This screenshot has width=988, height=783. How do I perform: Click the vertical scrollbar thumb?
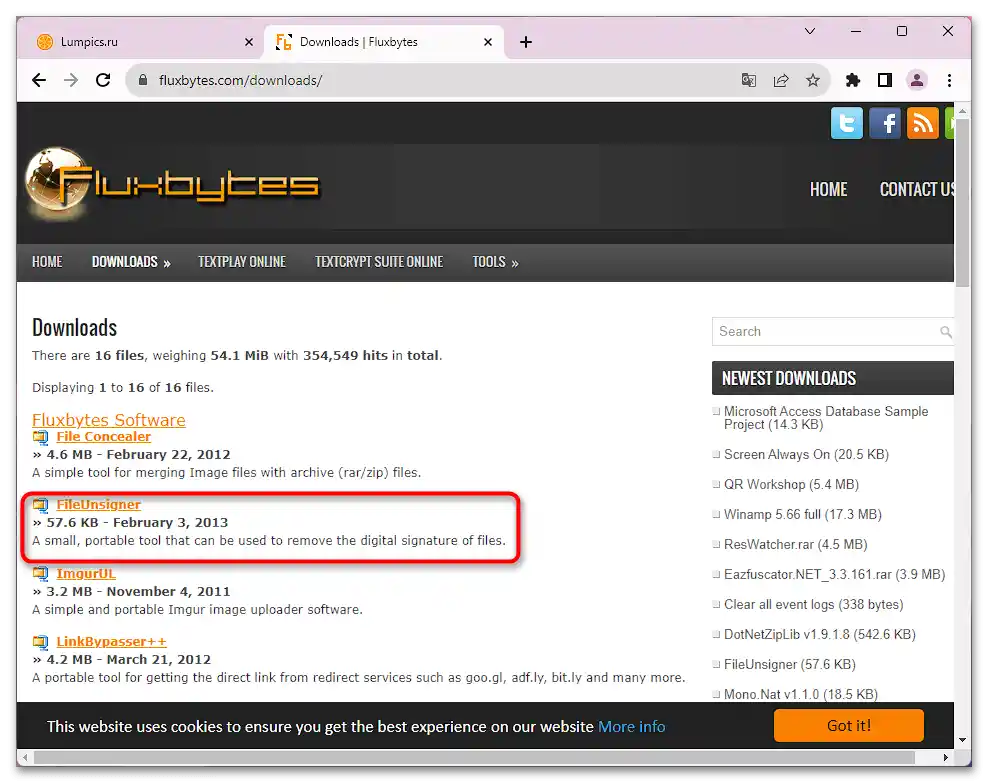point(962,202)
